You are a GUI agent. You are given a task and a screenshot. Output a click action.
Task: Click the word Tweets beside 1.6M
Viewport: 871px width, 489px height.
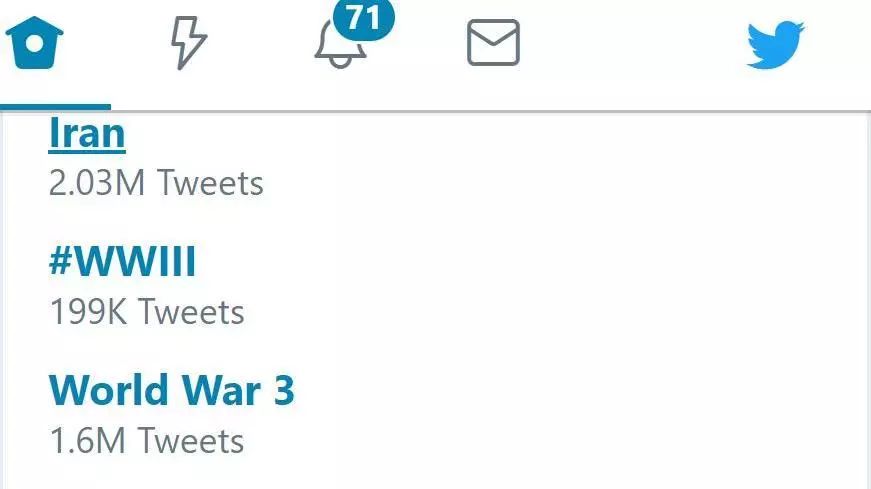pos(191,441)
